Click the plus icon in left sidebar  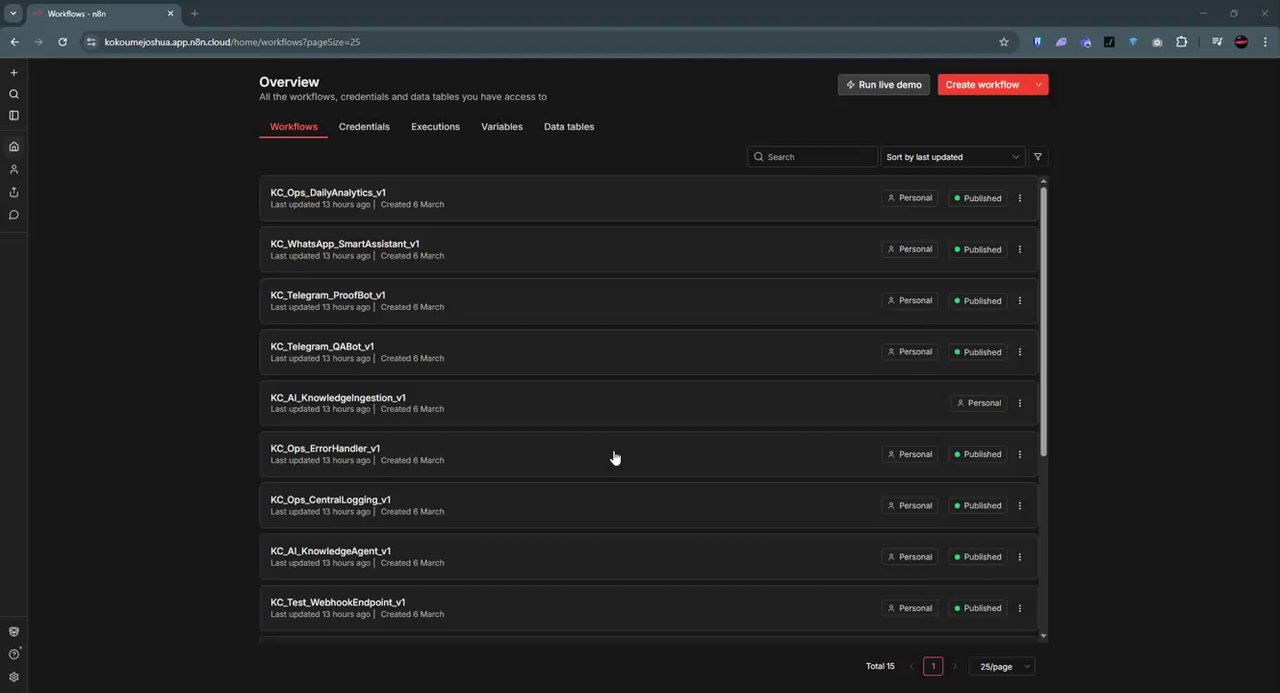click(14, 73)
